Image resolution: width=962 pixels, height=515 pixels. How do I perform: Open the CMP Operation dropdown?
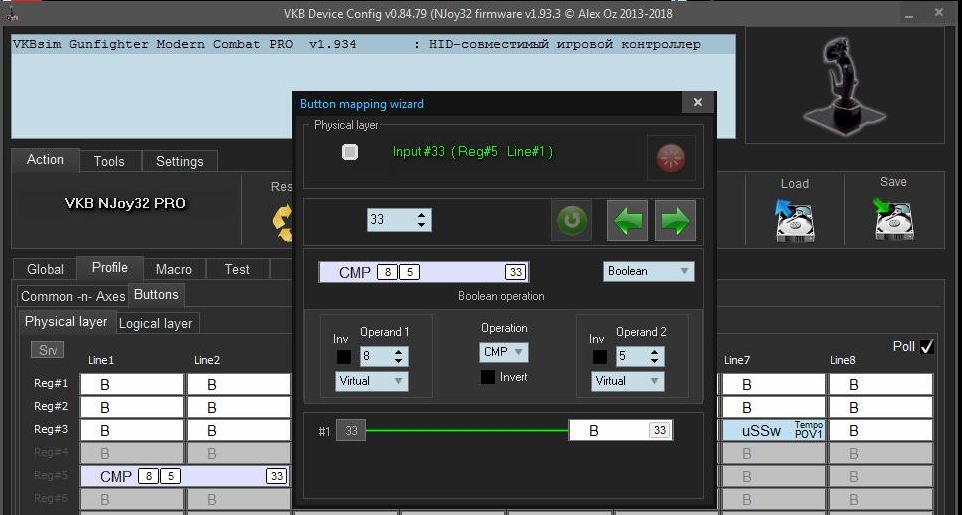tap(504, 352)
